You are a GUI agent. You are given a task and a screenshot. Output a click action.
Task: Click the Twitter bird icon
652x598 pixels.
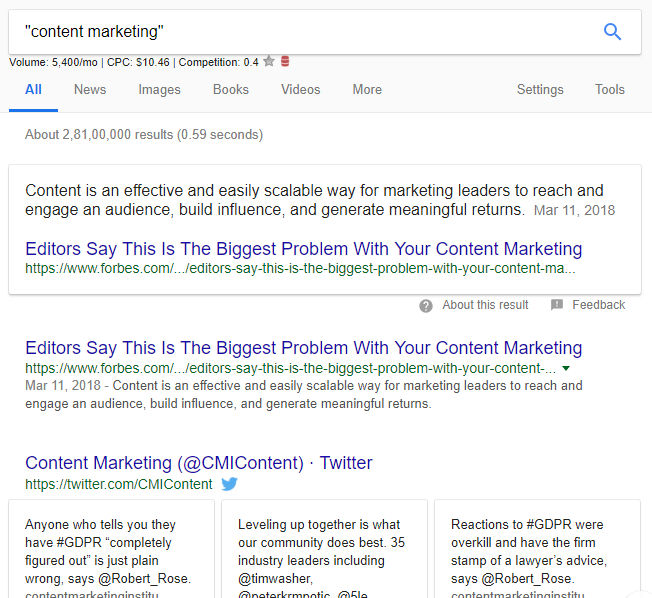click(229, 484)
